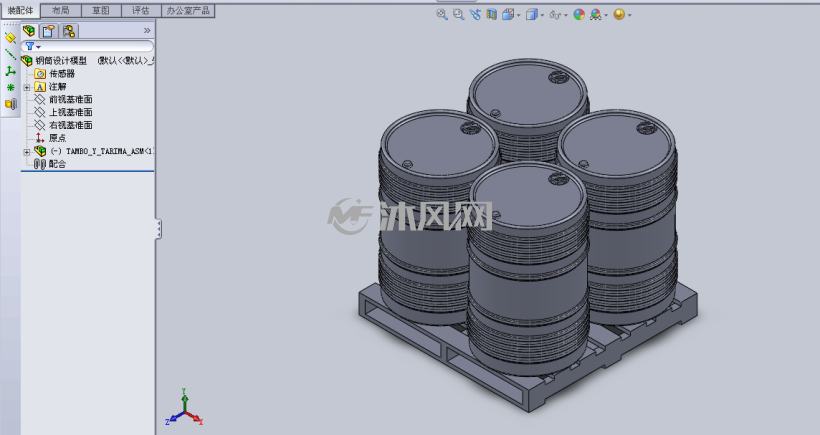Viewport: 820px width, 435px height.
Task: Select the 注解 annotations folder
Action: pos(50,87)
